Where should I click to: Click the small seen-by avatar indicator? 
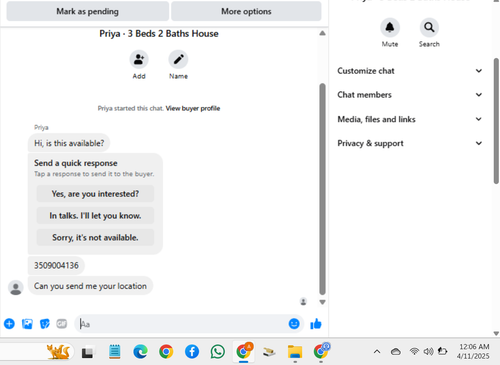click(x=303, y=302)
